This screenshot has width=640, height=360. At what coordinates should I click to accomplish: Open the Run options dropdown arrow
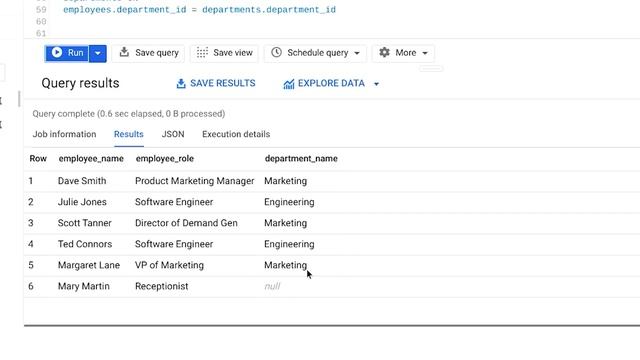point(98,53)
